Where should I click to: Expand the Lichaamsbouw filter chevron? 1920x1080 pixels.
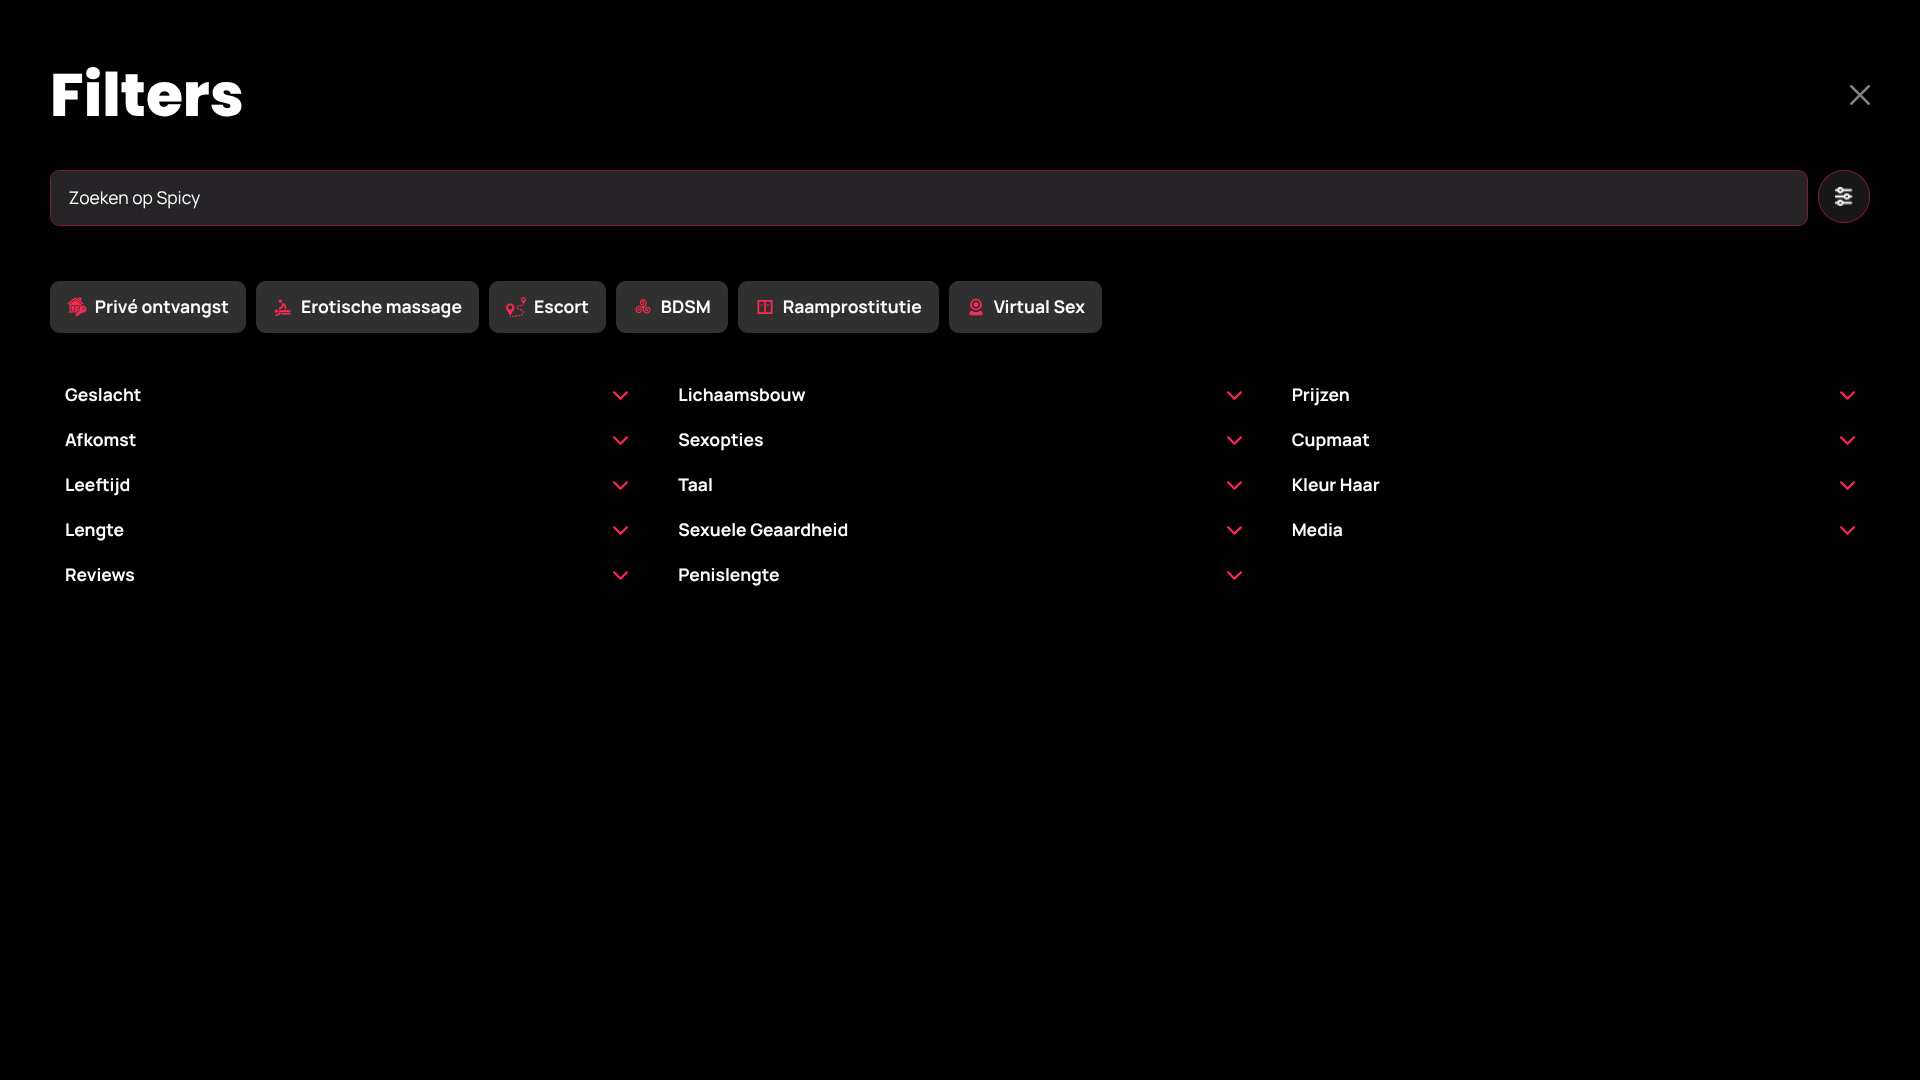pos(1234,396)
